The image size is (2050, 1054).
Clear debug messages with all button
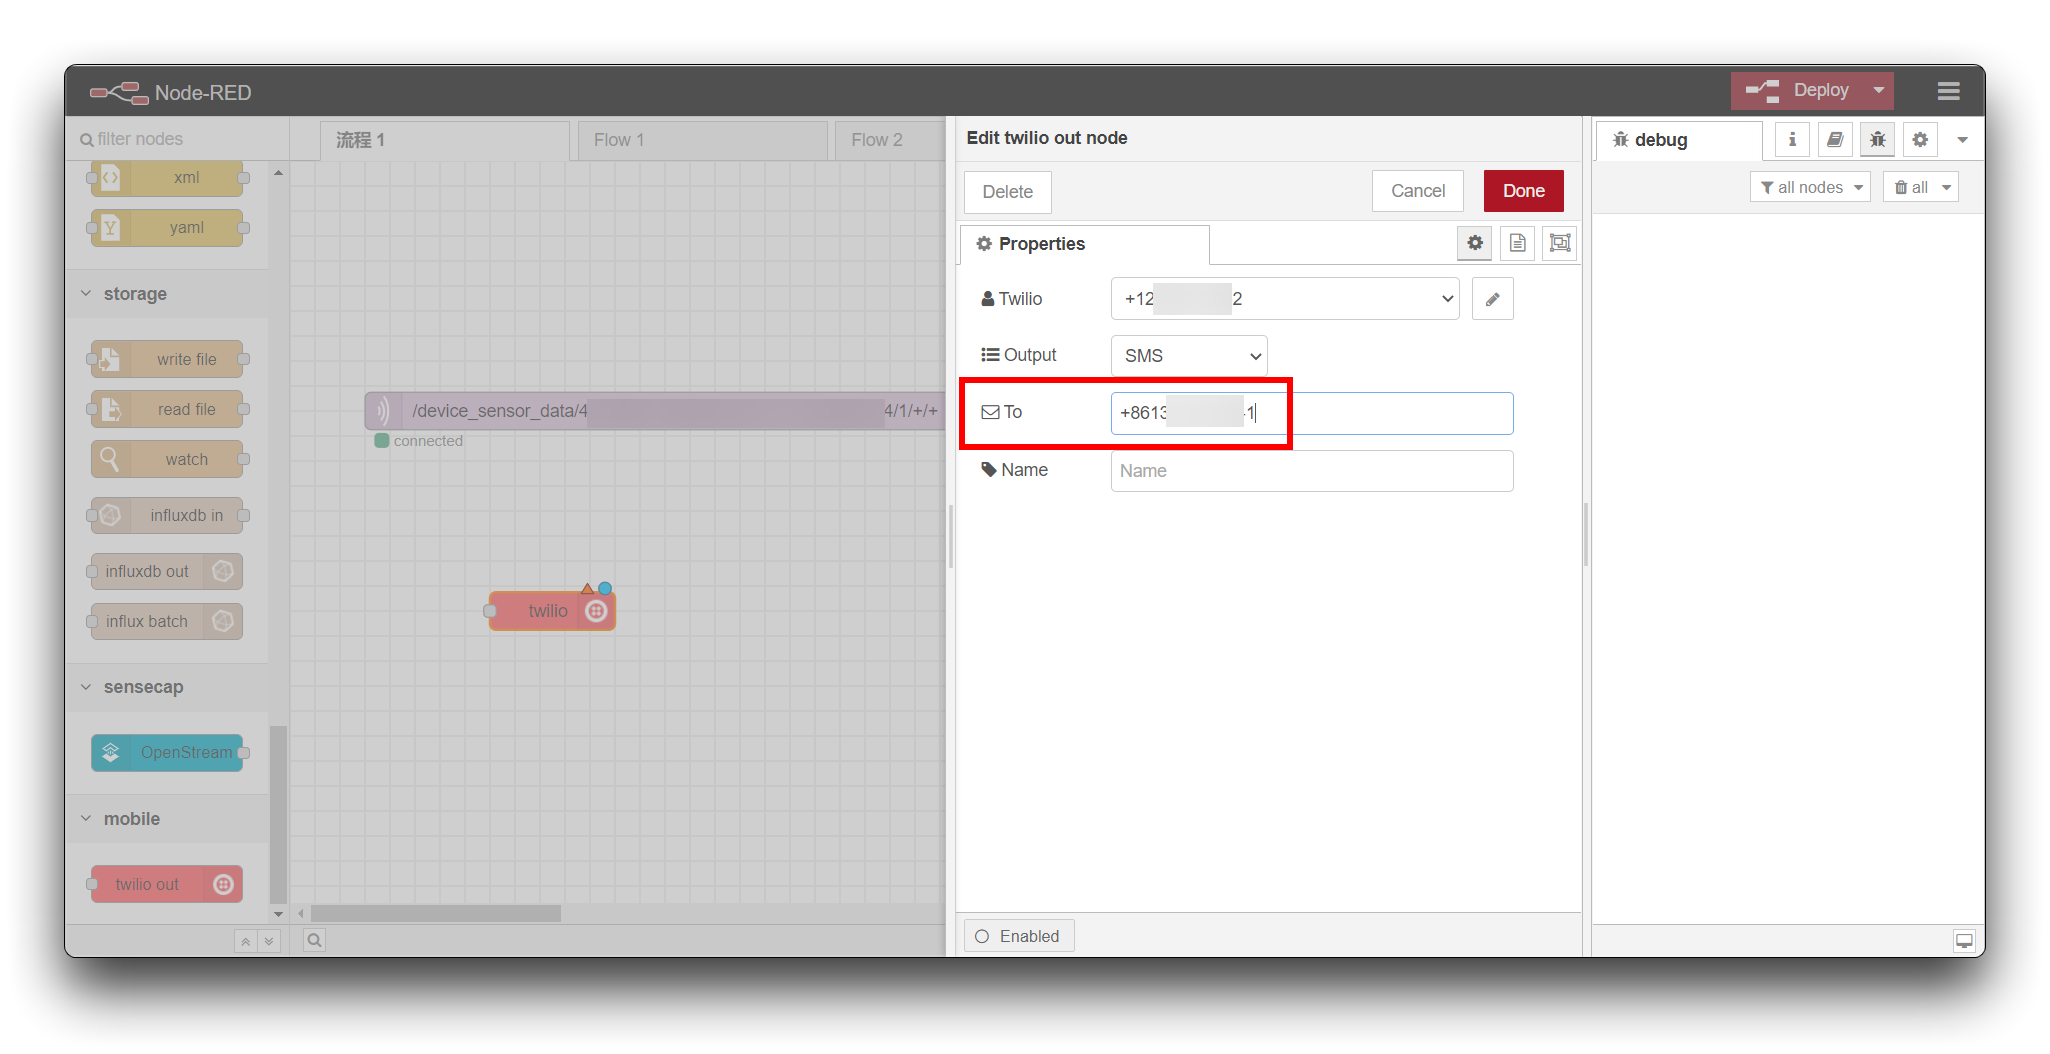pos(1920,187)
